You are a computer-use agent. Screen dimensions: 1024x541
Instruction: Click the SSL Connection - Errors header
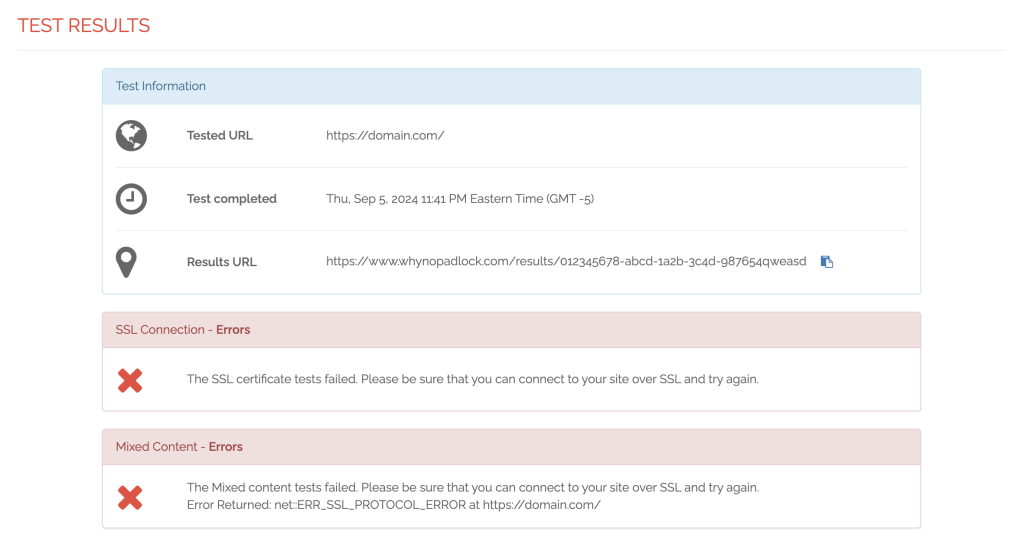pos(511,330)
